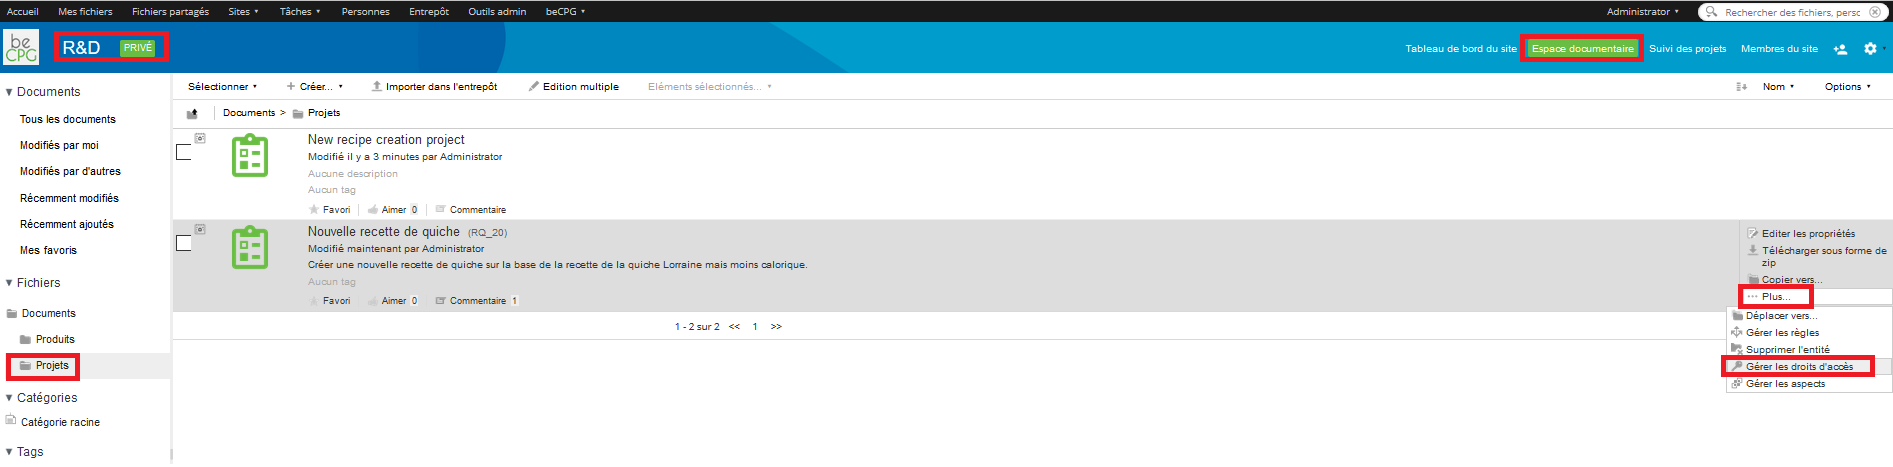Click Importer dans l'entrepôt button

434,87
